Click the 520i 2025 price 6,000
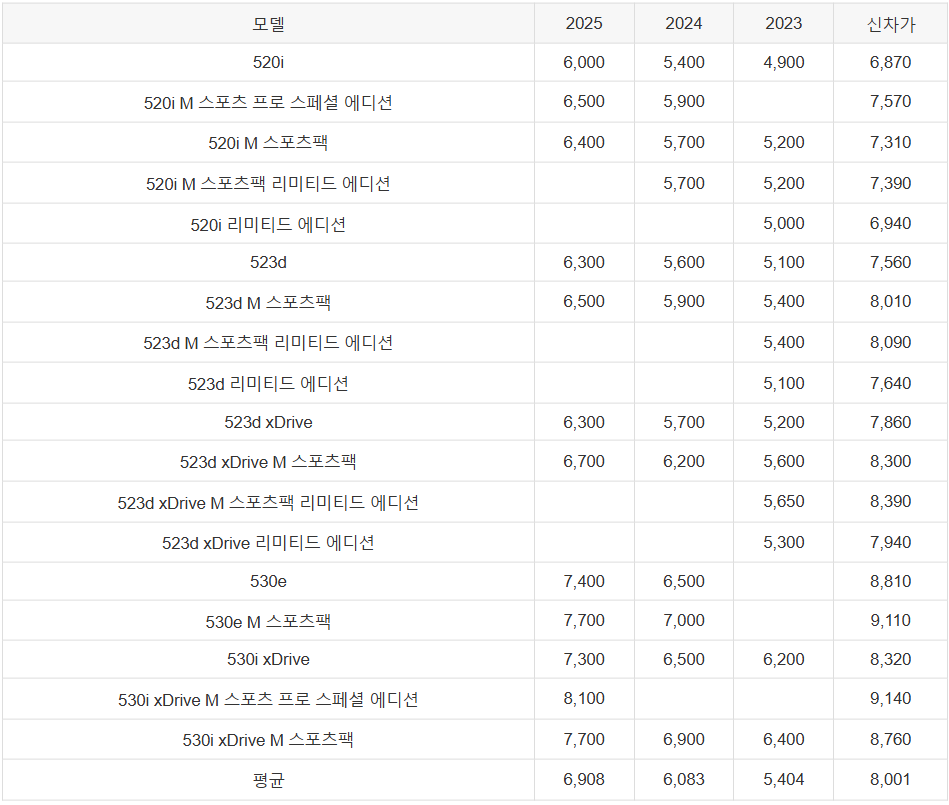 (x=584, y=62)
